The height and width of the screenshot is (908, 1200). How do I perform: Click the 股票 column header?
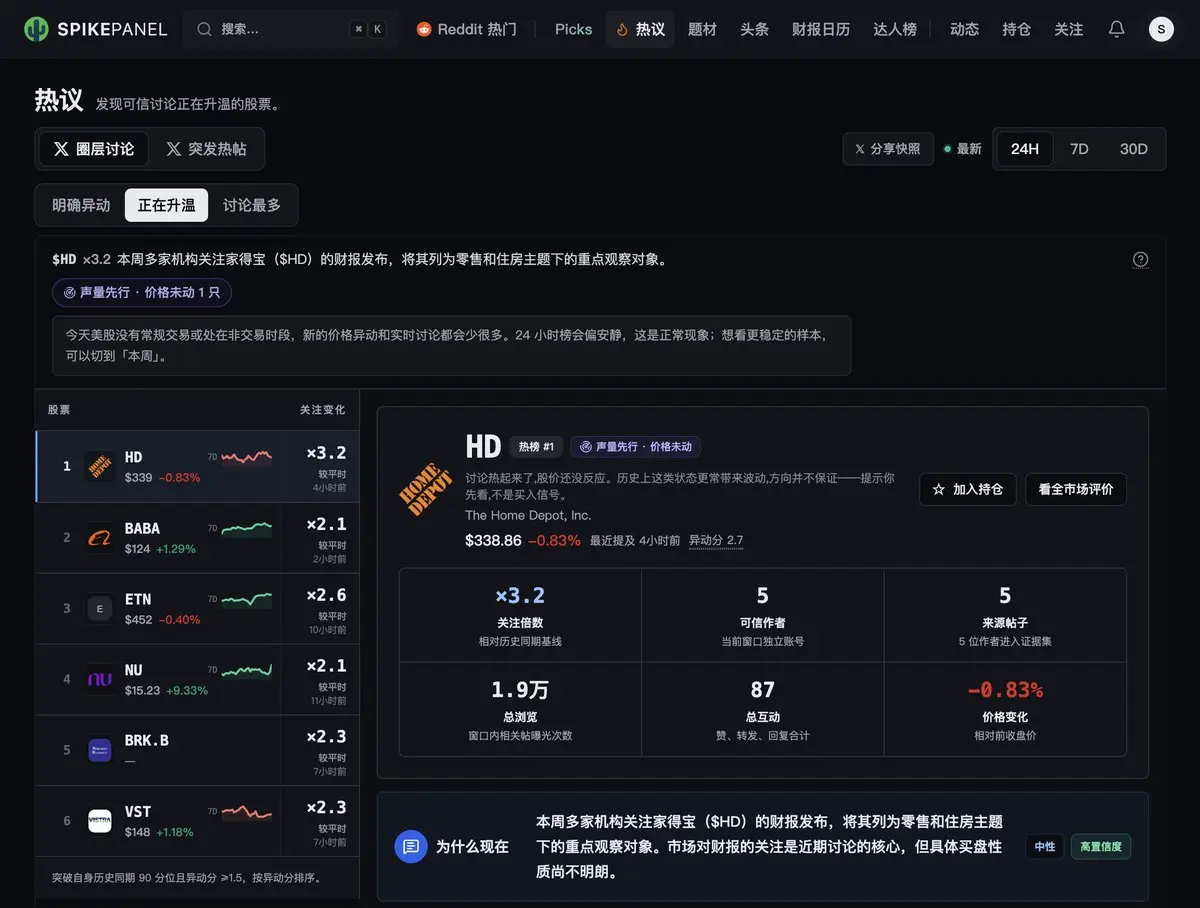[59, 410]
